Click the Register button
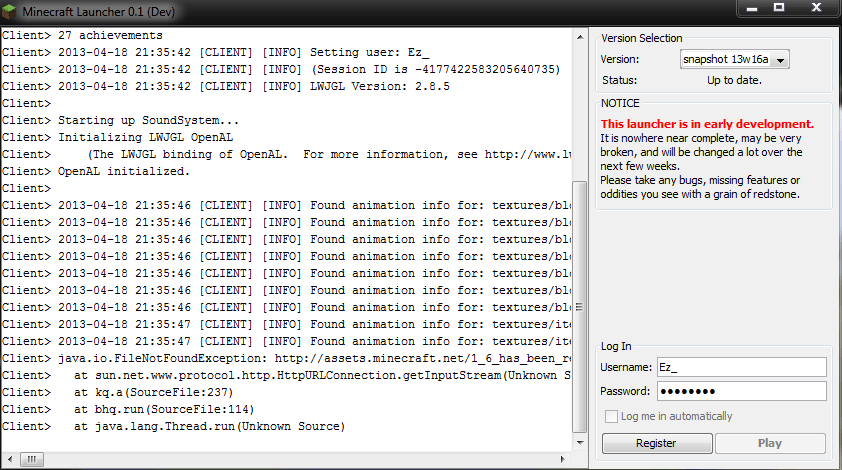Viewport: 842px width, 470px height. 657,443
